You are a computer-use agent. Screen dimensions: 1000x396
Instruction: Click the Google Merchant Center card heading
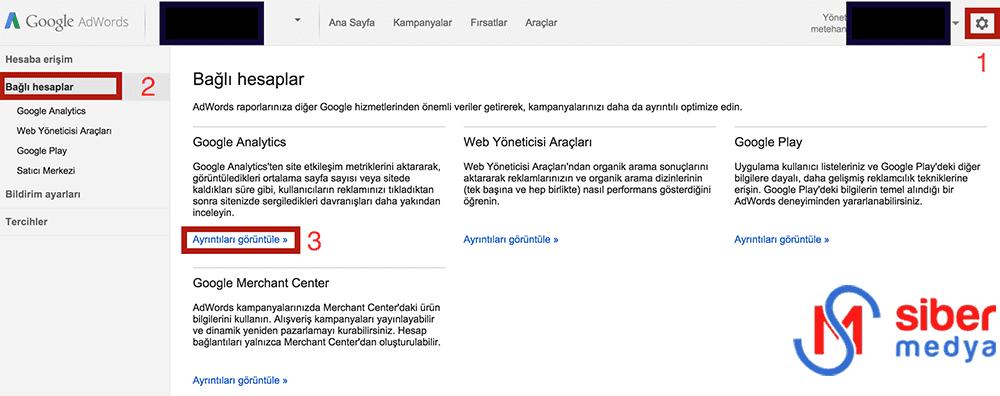[x=261, y=282]
